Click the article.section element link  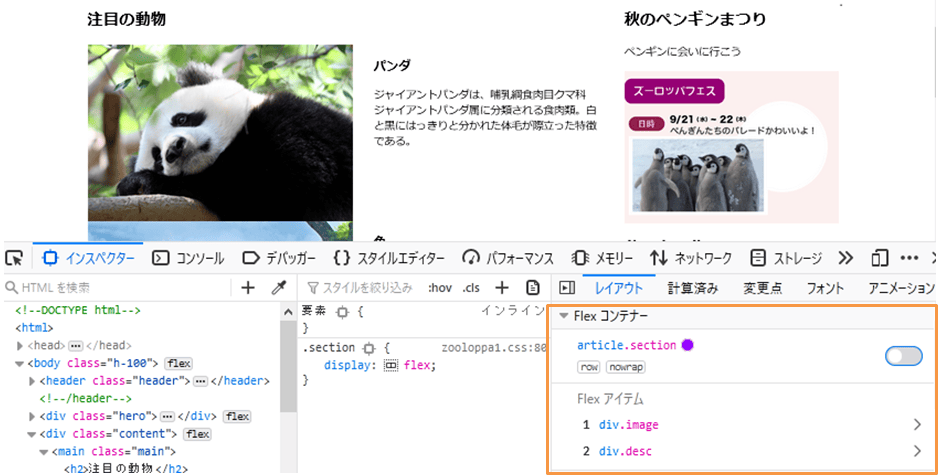(627, 346)
